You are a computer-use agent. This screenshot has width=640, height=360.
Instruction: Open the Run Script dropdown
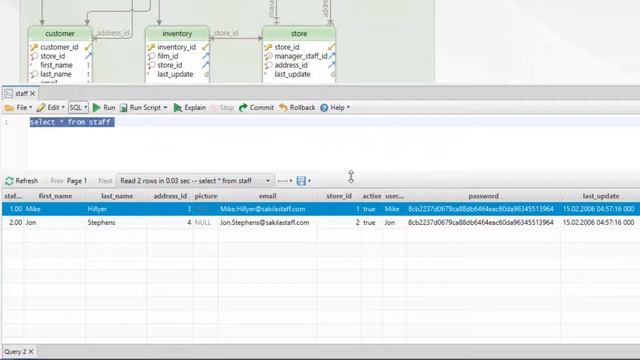[165, 108]
